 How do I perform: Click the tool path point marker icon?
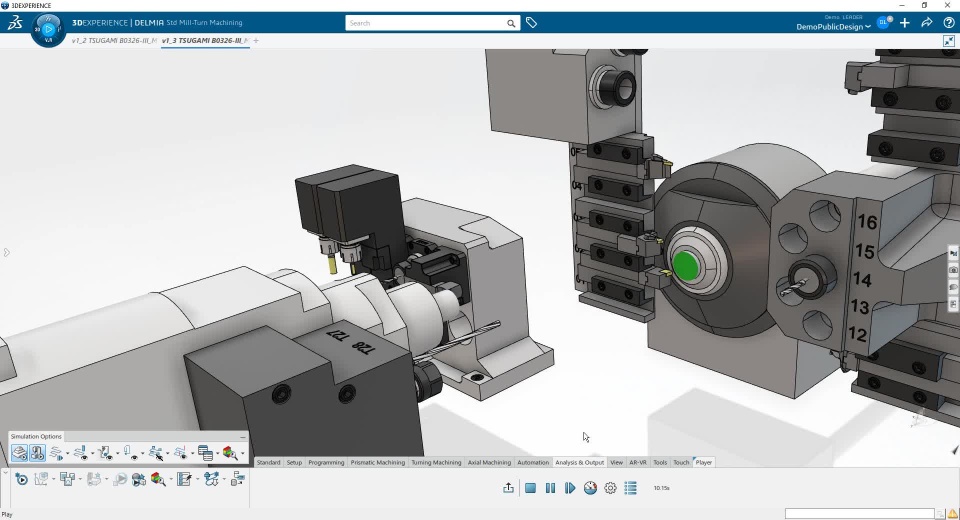click(181, 453)
